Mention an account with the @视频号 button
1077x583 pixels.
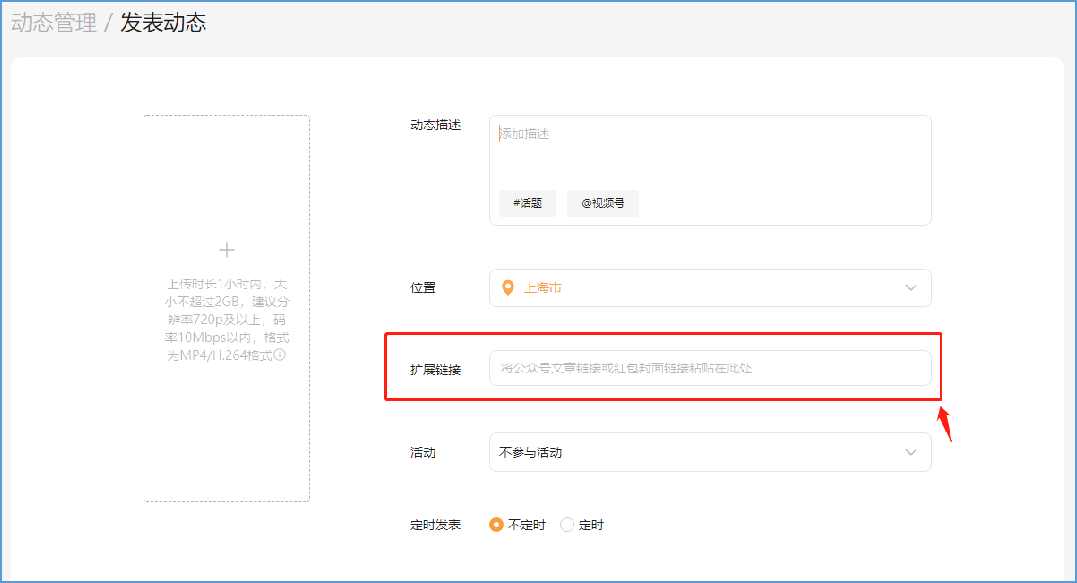pos(602,203)
